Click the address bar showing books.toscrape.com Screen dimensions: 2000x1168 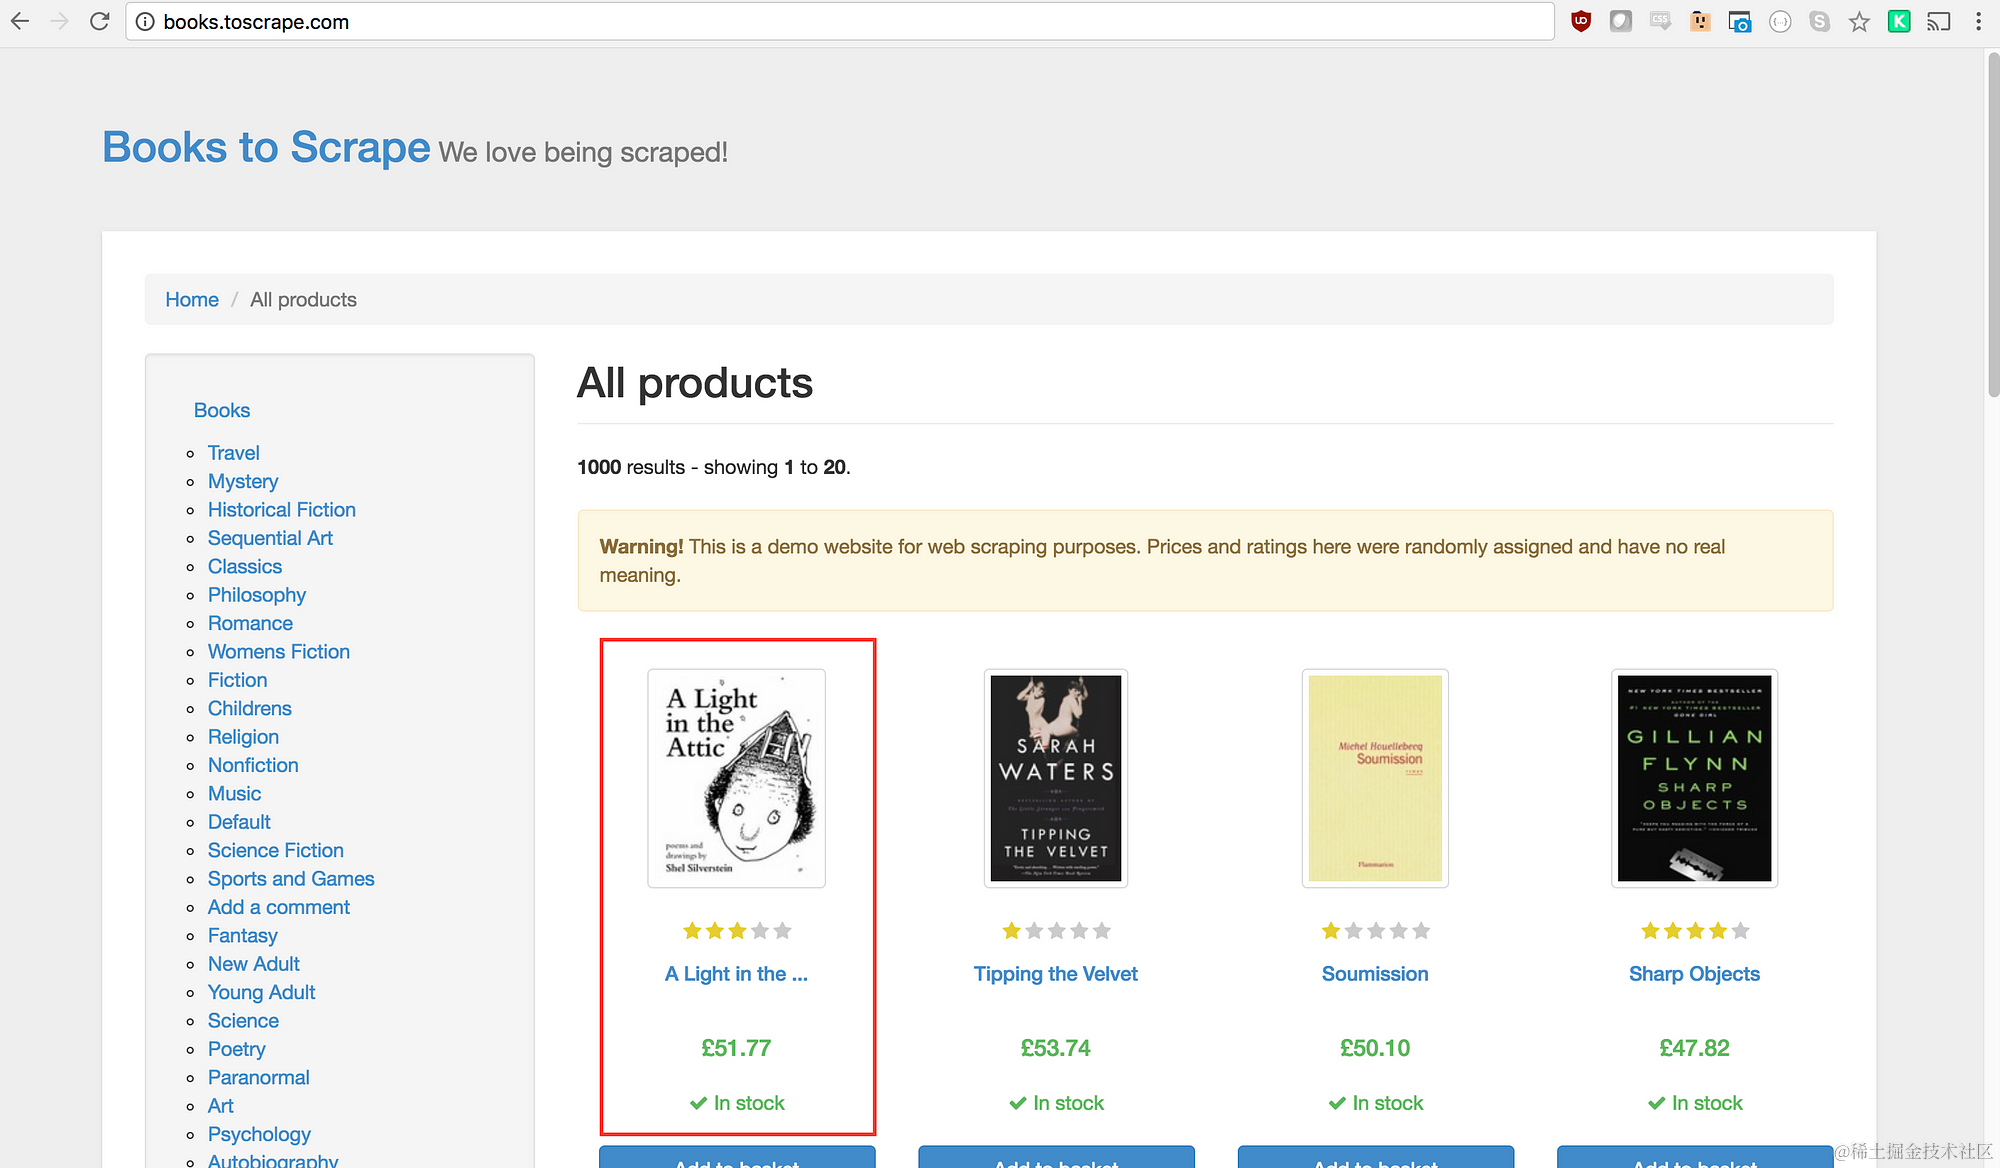pos(840,21)
